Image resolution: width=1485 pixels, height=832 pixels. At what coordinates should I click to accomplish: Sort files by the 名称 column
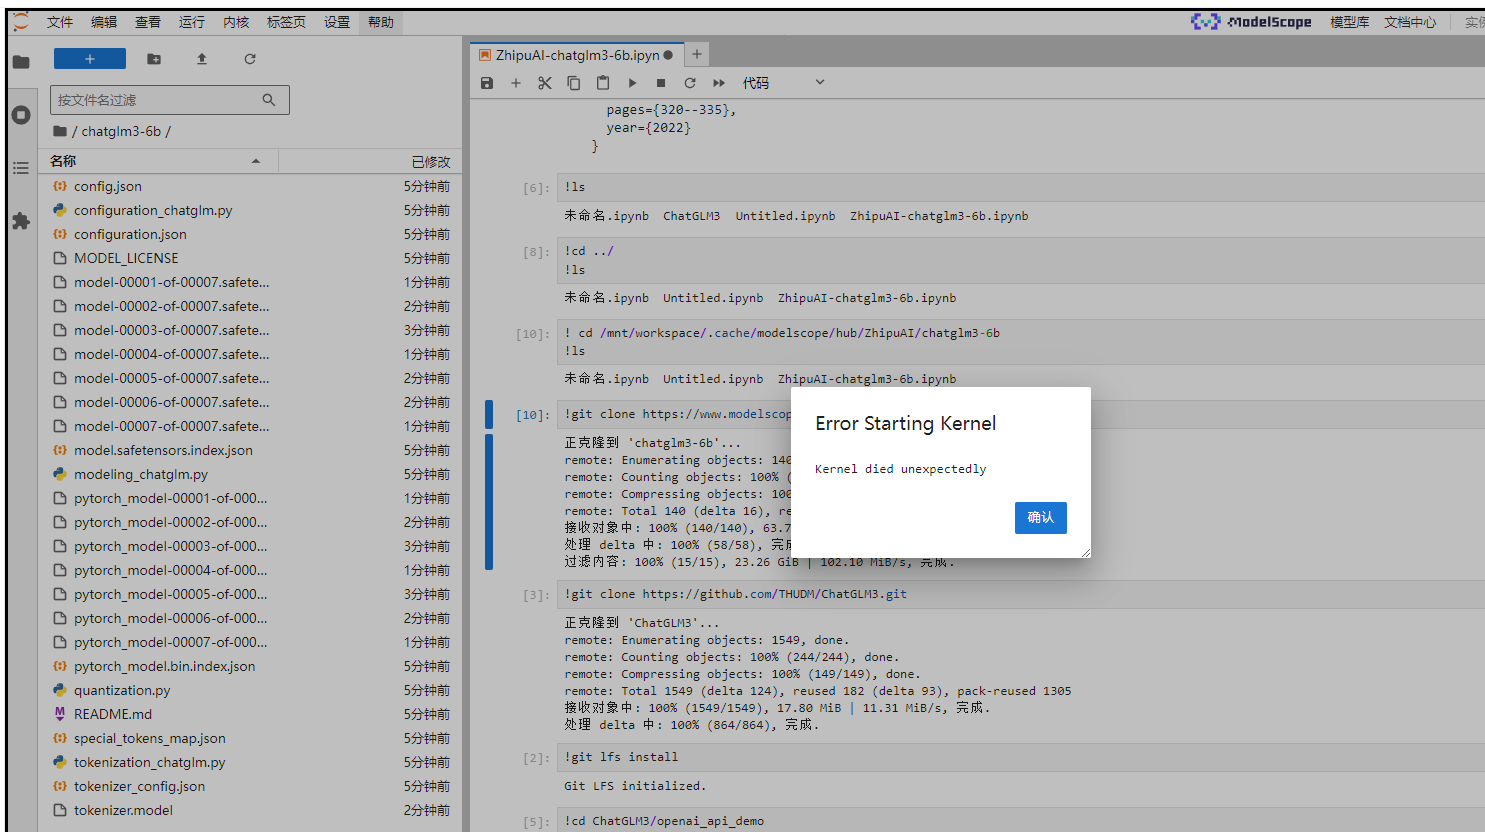[156, 161]
